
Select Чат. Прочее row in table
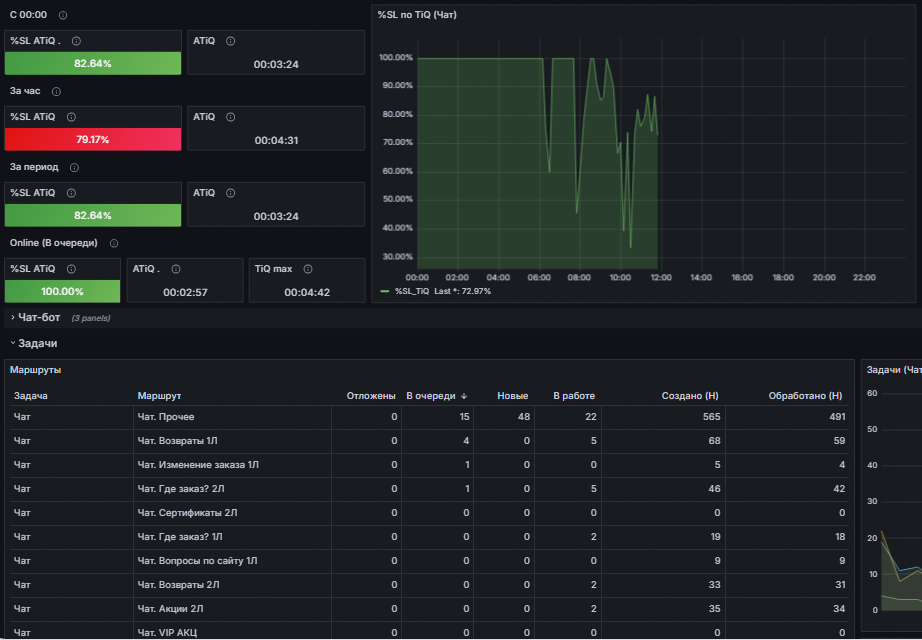pos(429,417)
